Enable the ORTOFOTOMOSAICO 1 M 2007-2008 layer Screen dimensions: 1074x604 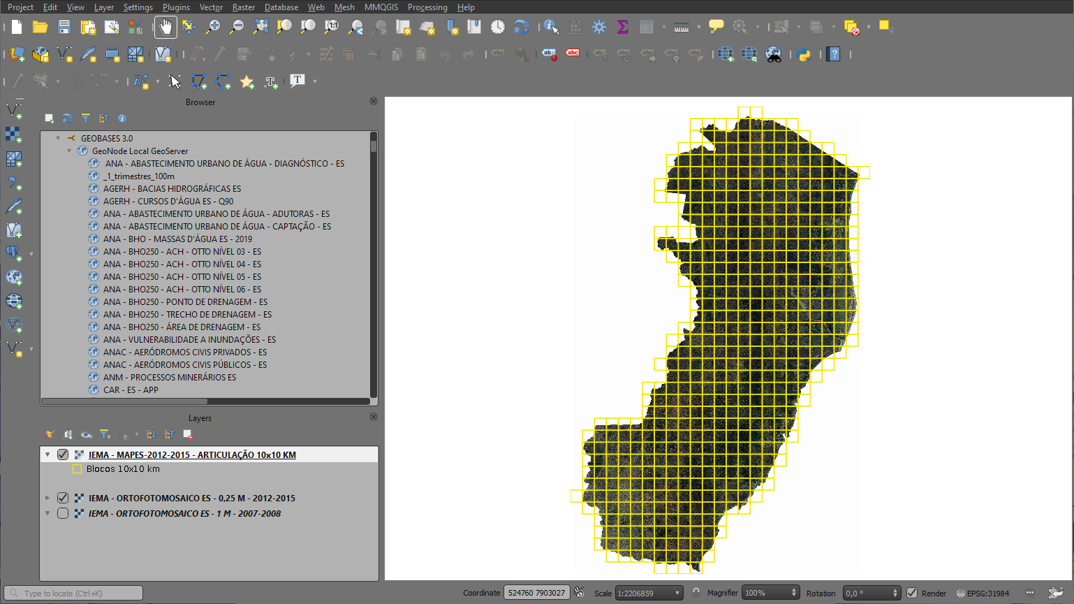coord(63,514)
